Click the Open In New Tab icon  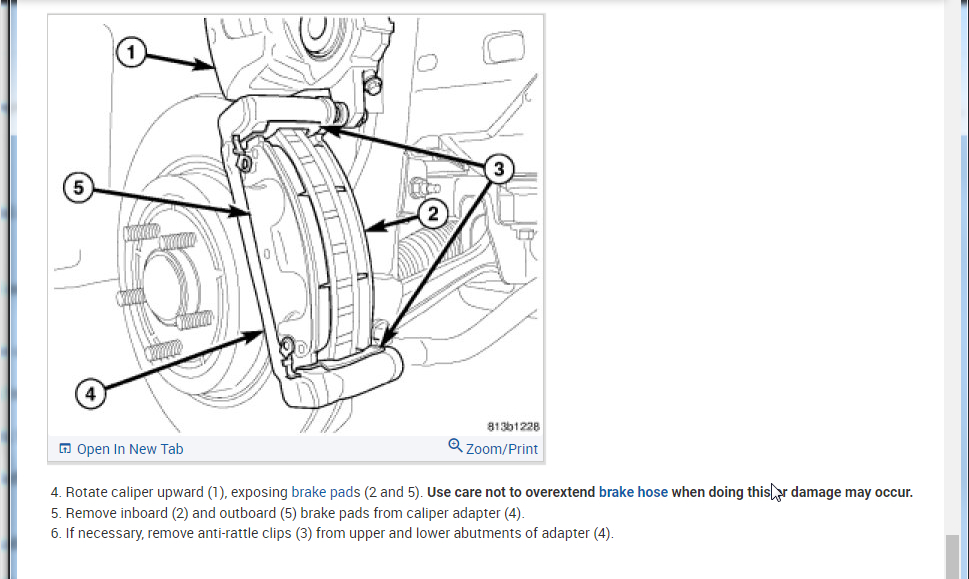(65, 449)
